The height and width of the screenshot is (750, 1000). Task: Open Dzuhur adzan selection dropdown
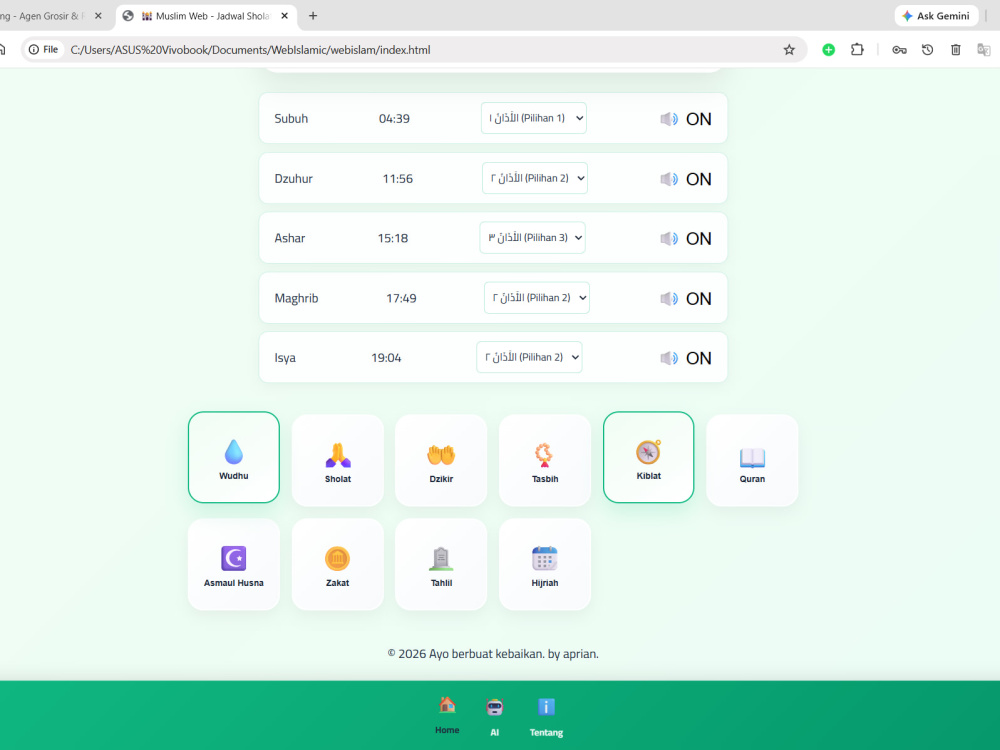(x=534, y=178)
